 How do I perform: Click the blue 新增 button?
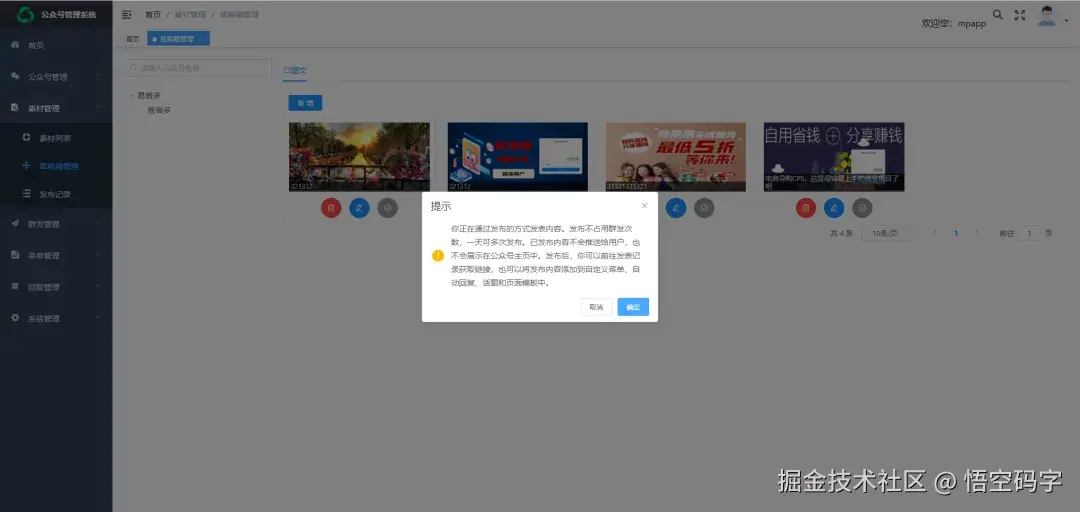coord(305,103)
